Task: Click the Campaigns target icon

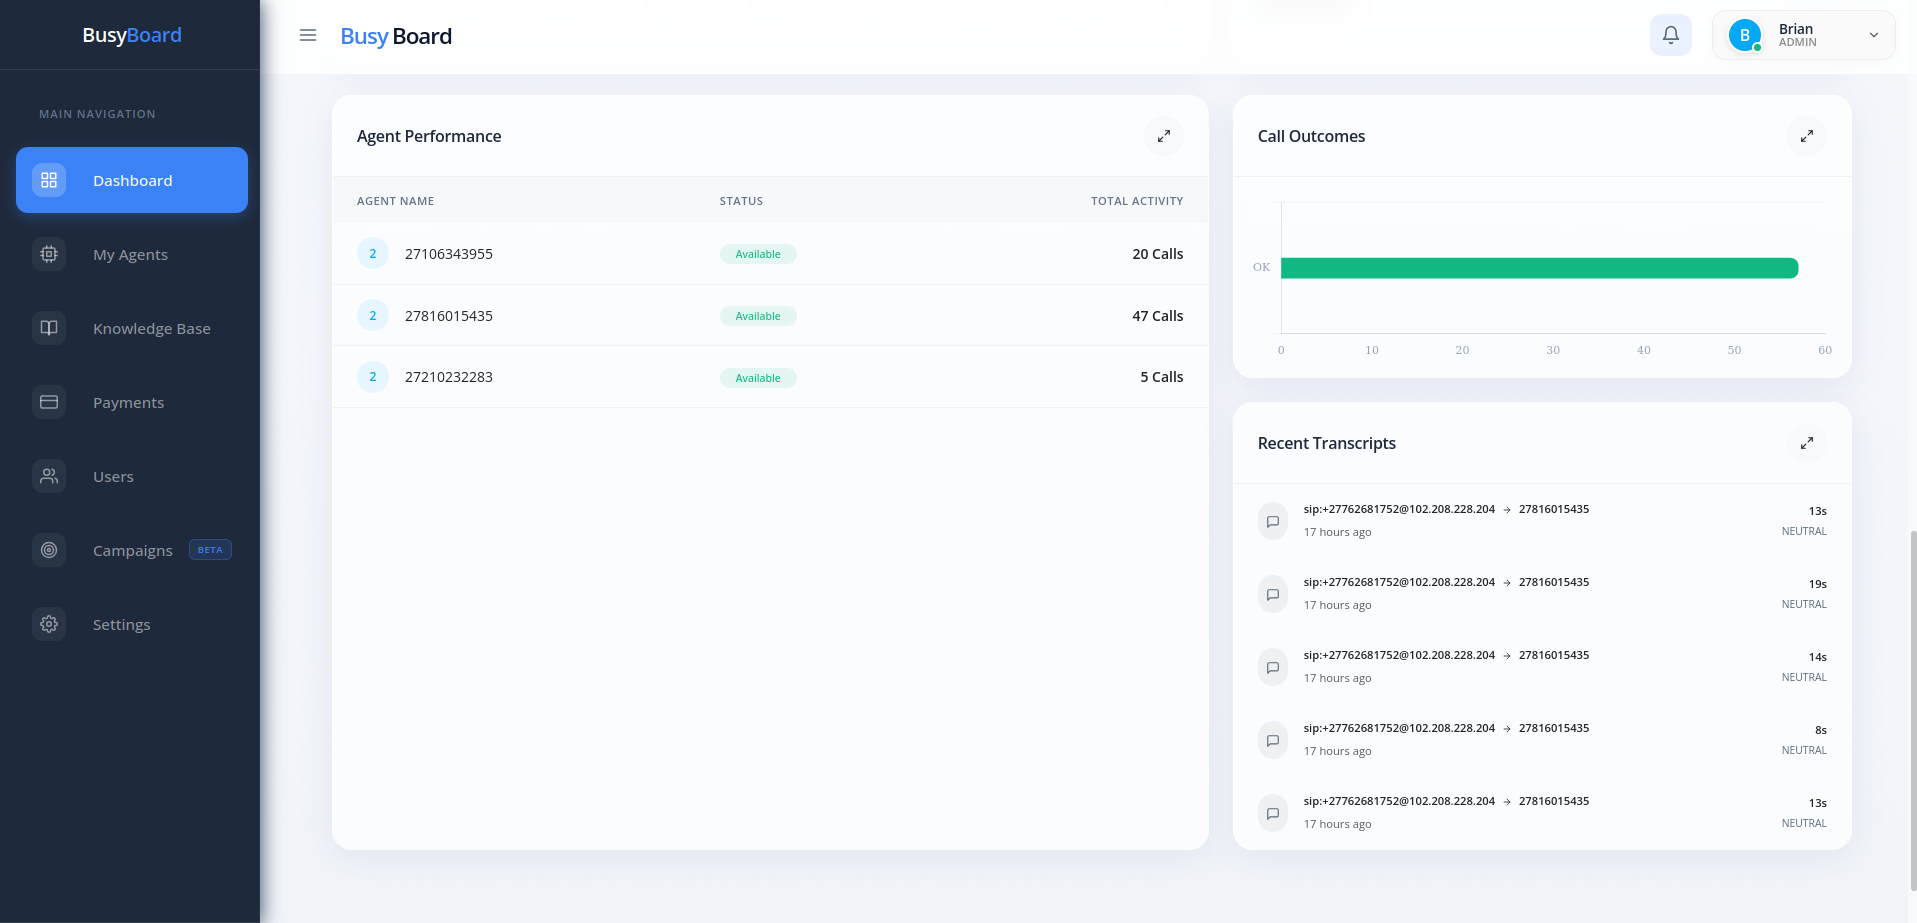Action: [x=49, y=550]
